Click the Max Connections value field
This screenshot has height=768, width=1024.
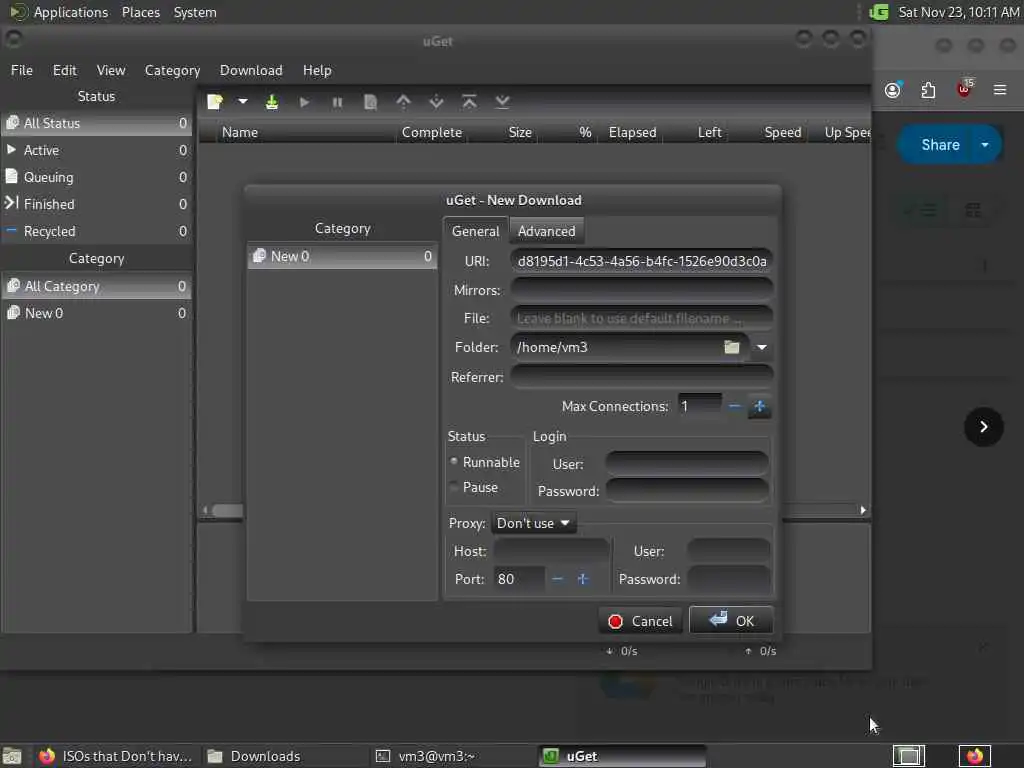pyautogui.click(x=699, y=406)
